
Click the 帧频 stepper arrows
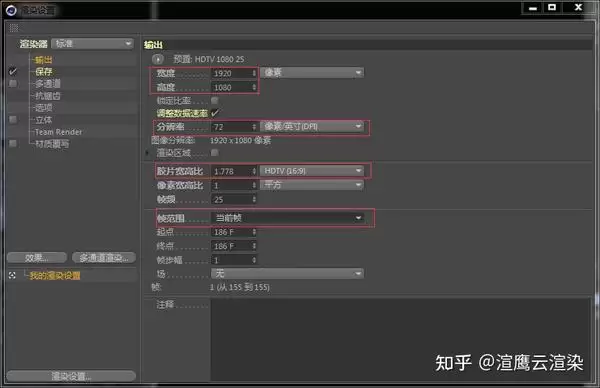[x=254, y=199]
